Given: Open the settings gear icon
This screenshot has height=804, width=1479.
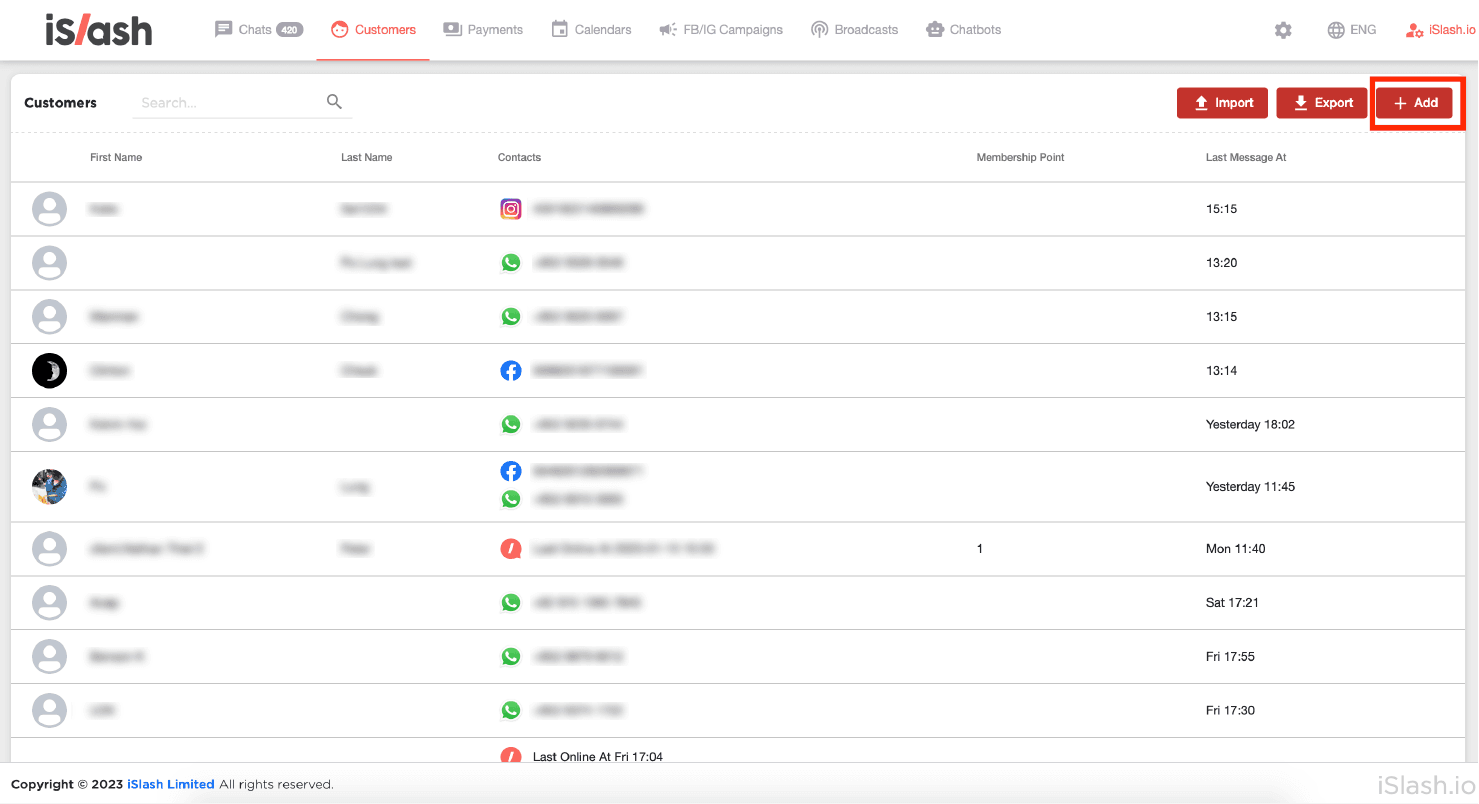Looking at the screenshot, I should (1283, 30).
